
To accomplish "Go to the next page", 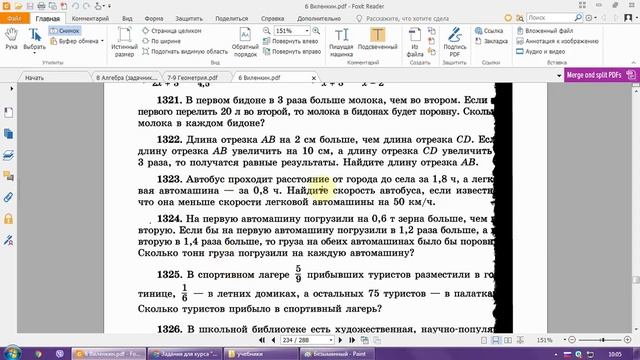I will [340, 340].
